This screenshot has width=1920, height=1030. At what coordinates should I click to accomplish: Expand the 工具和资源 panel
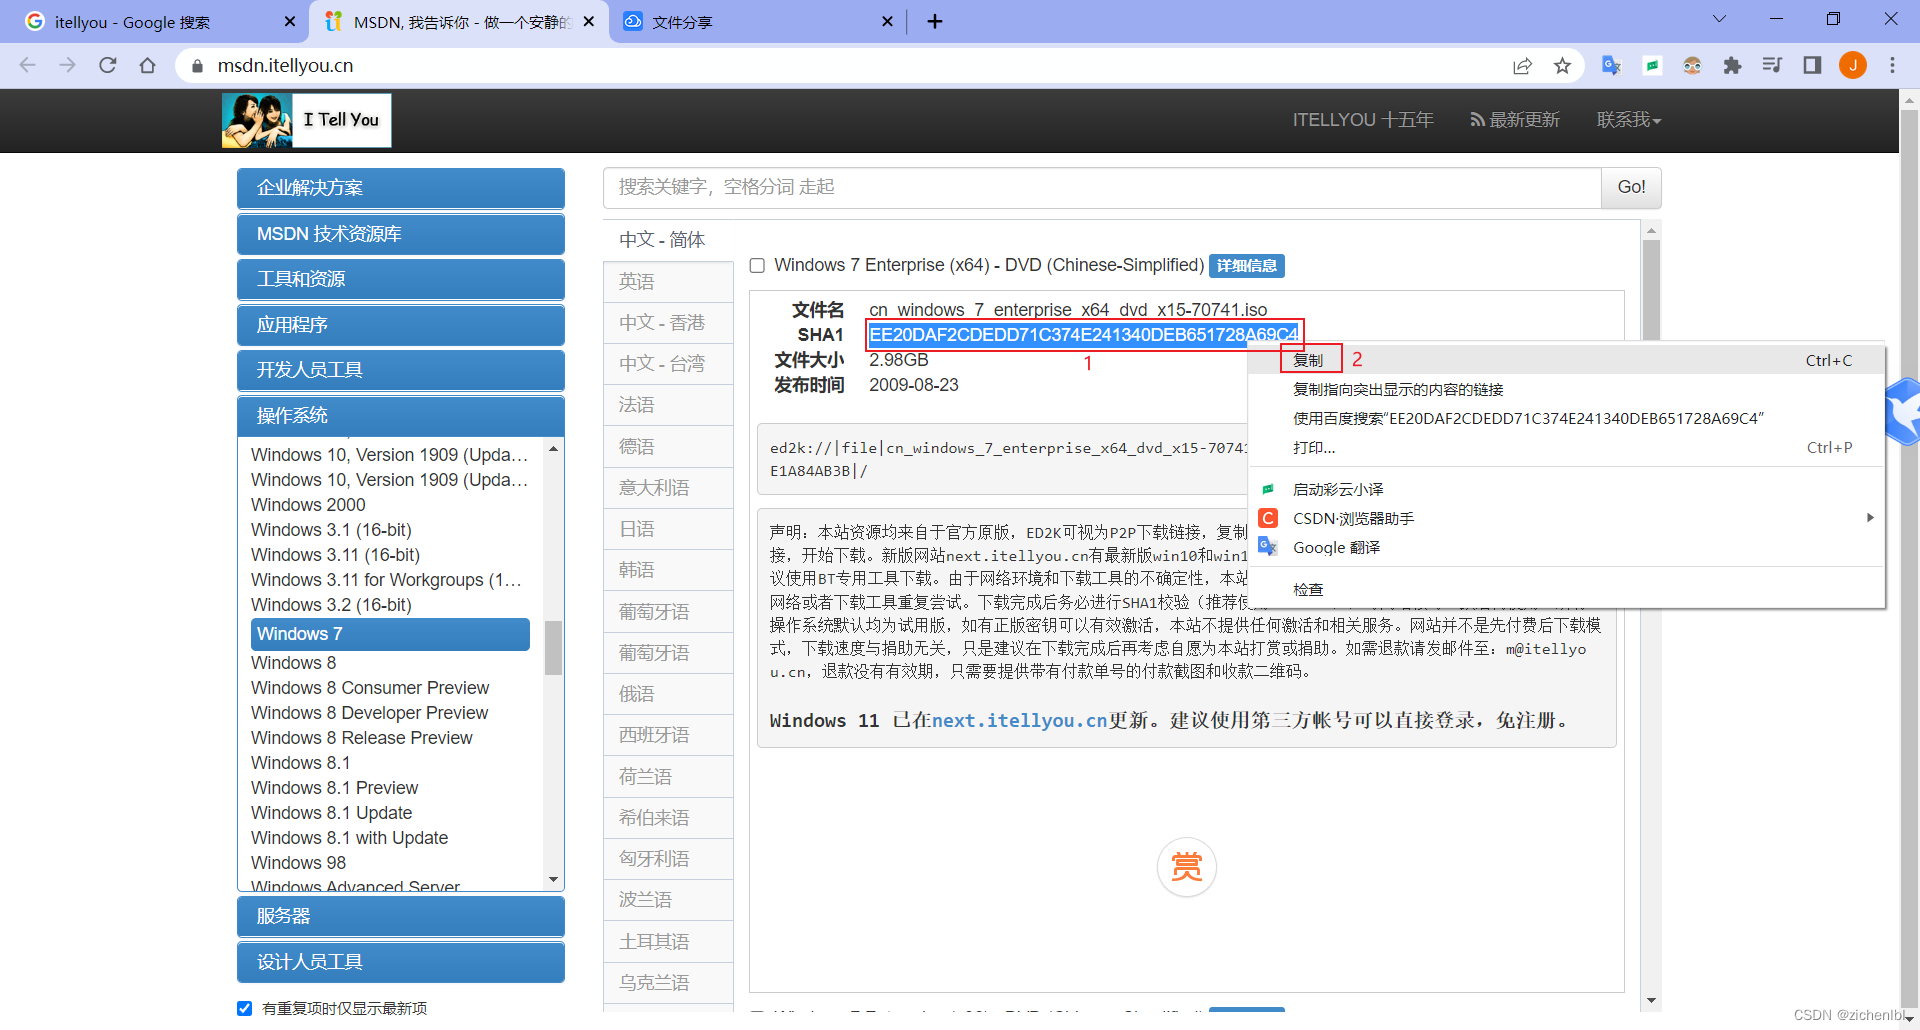point(401,279)
